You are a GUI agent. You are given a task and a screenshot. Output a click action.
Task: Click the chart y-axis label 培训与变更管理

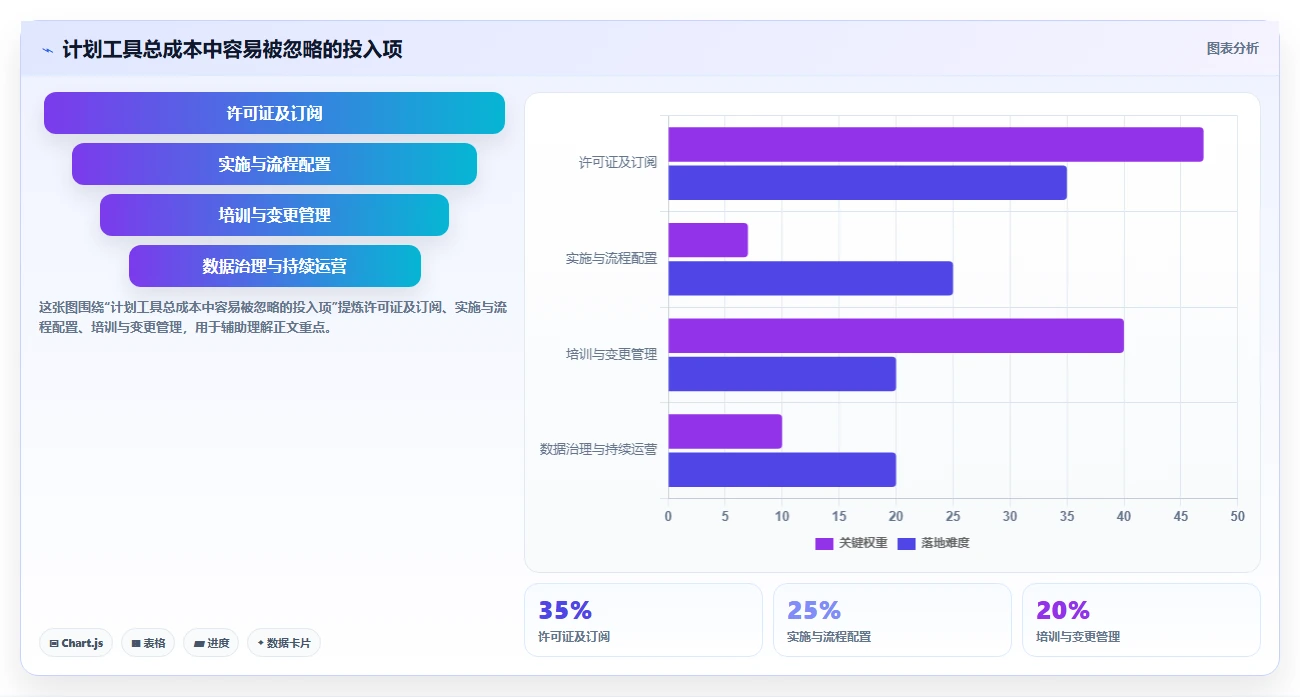(x=611, y=354)
